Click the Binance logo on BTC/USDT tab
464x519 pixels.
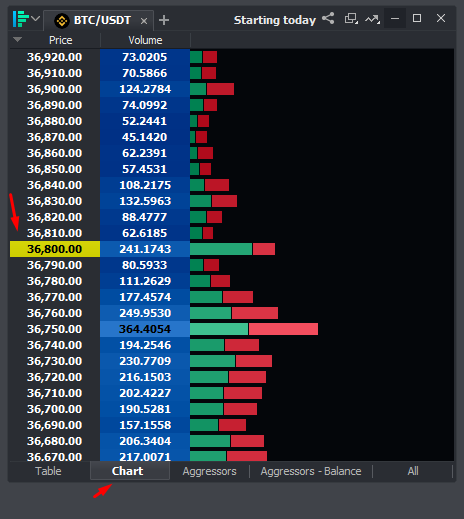tap(62, 21)
